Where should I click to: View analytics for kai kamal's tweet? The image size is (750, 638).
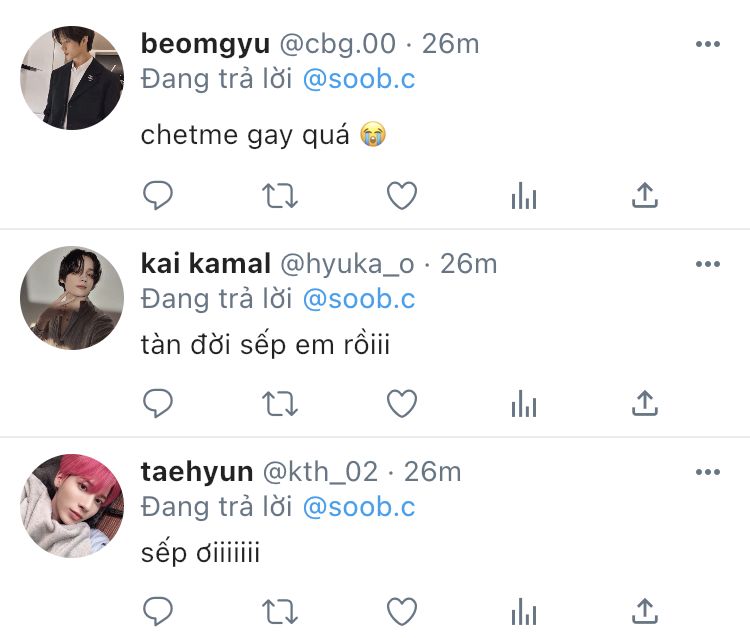[x=524, y=404]
